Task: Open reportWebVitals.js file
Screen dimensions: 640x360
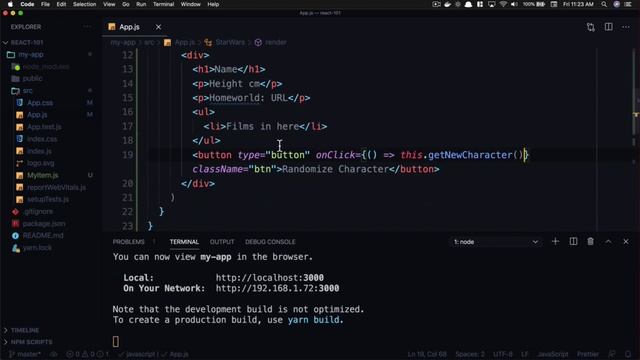Action: (x=56, y=187)
